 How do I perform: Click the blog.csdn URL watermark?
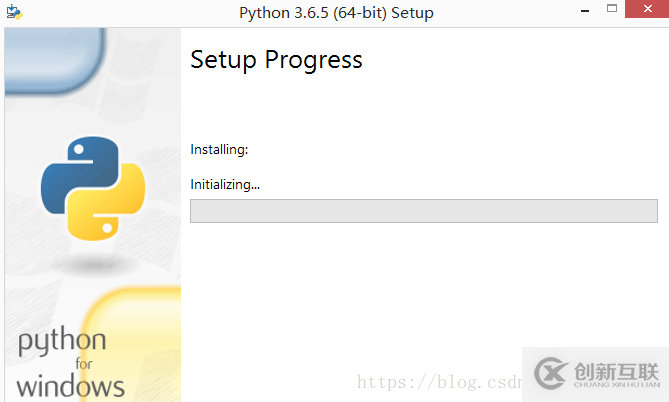(x=440, y=381)
